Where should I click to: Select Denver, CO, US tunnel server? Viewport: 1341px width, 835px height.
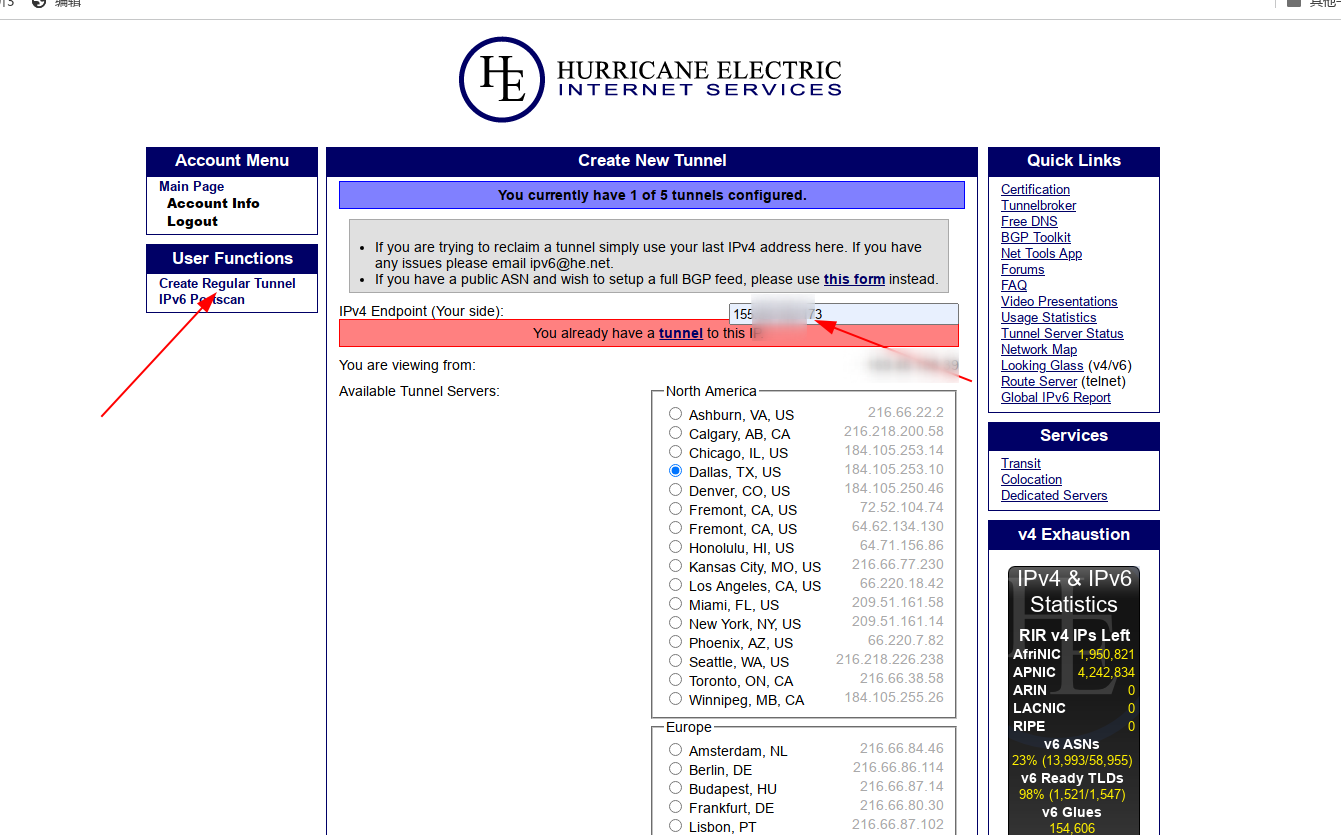pyautogui.click(x=676, y=490)
